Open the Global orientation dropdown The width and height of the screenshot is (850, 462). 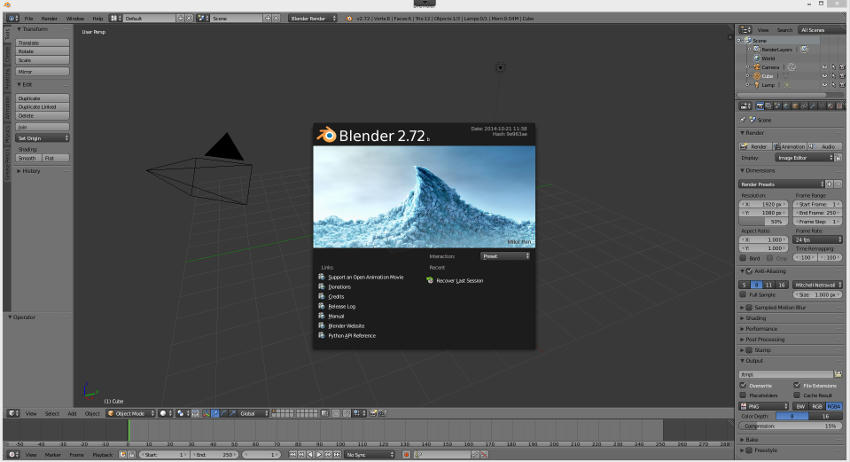(253, 413)
